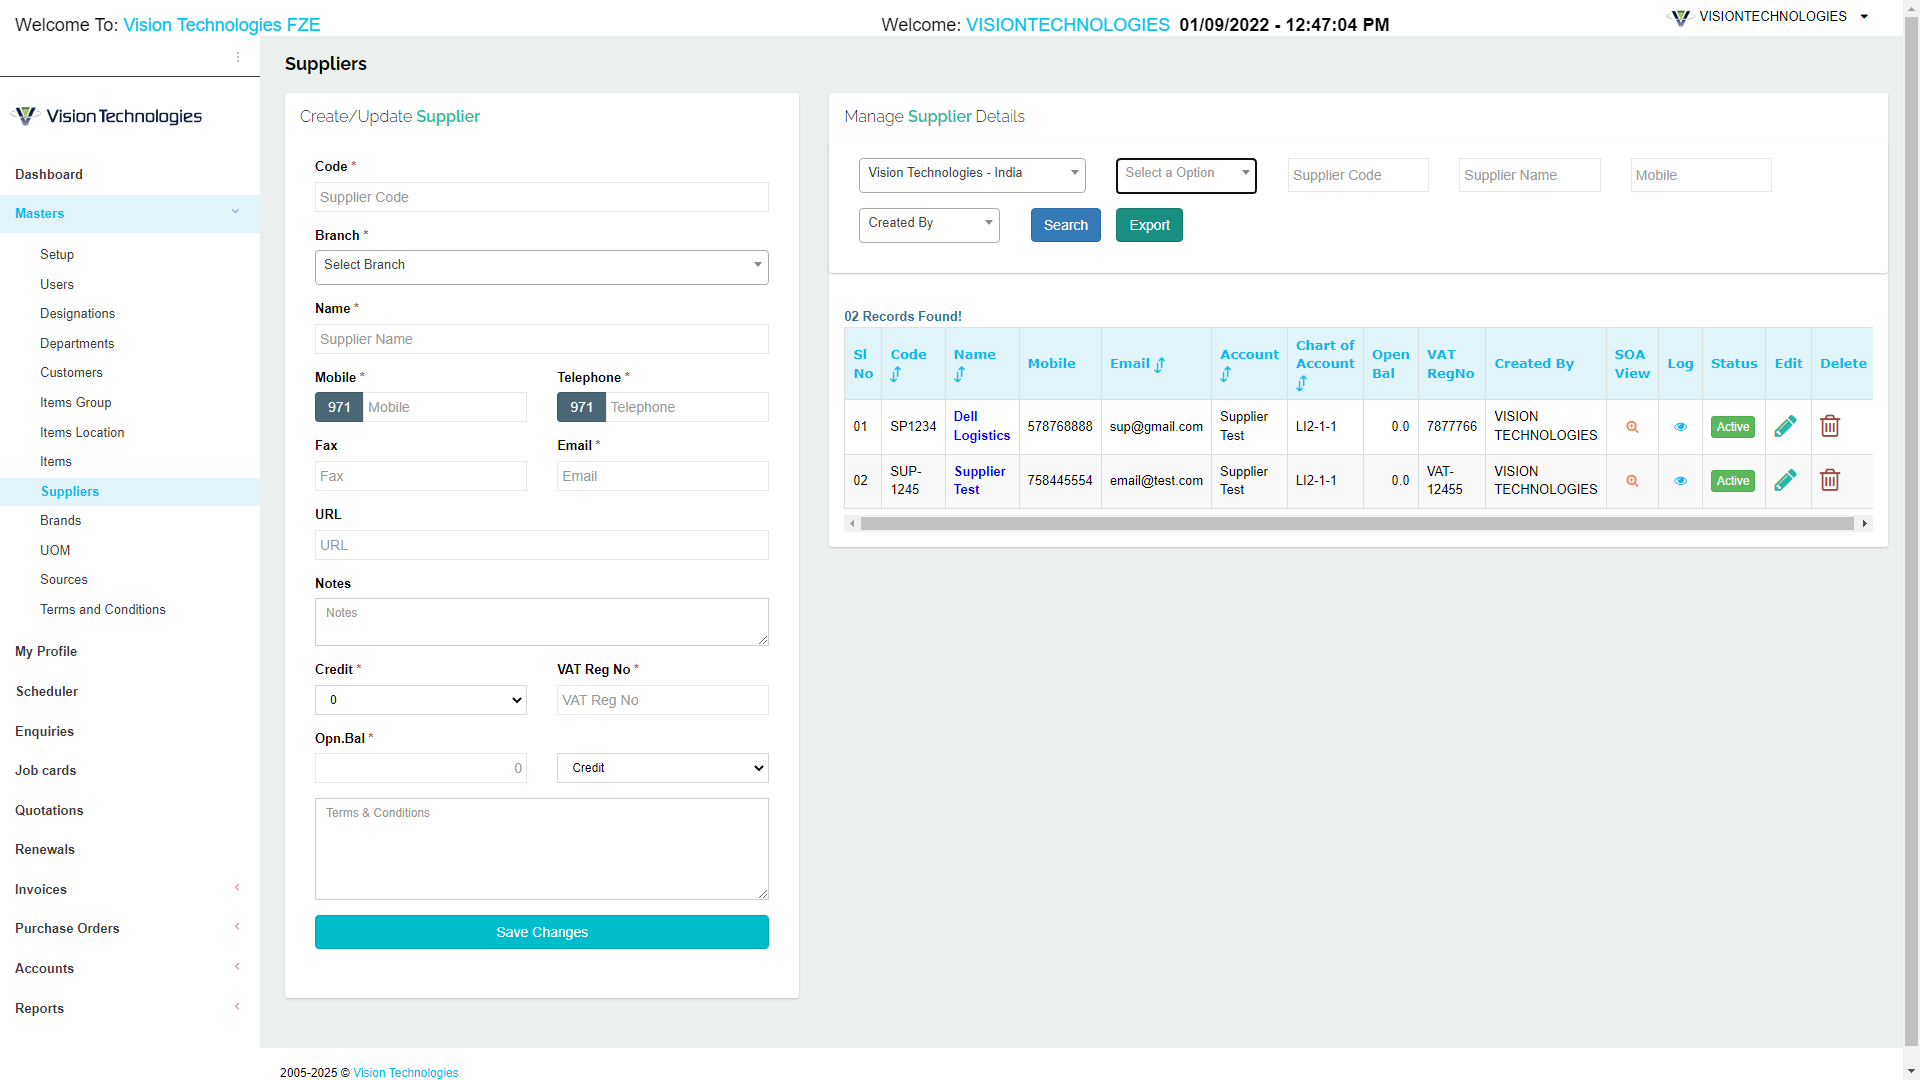Viewport: 1920px width, 1080px height.
Task: Click the Vision Technologies logo in the sidebar
Action: click(x=106, y=115)
